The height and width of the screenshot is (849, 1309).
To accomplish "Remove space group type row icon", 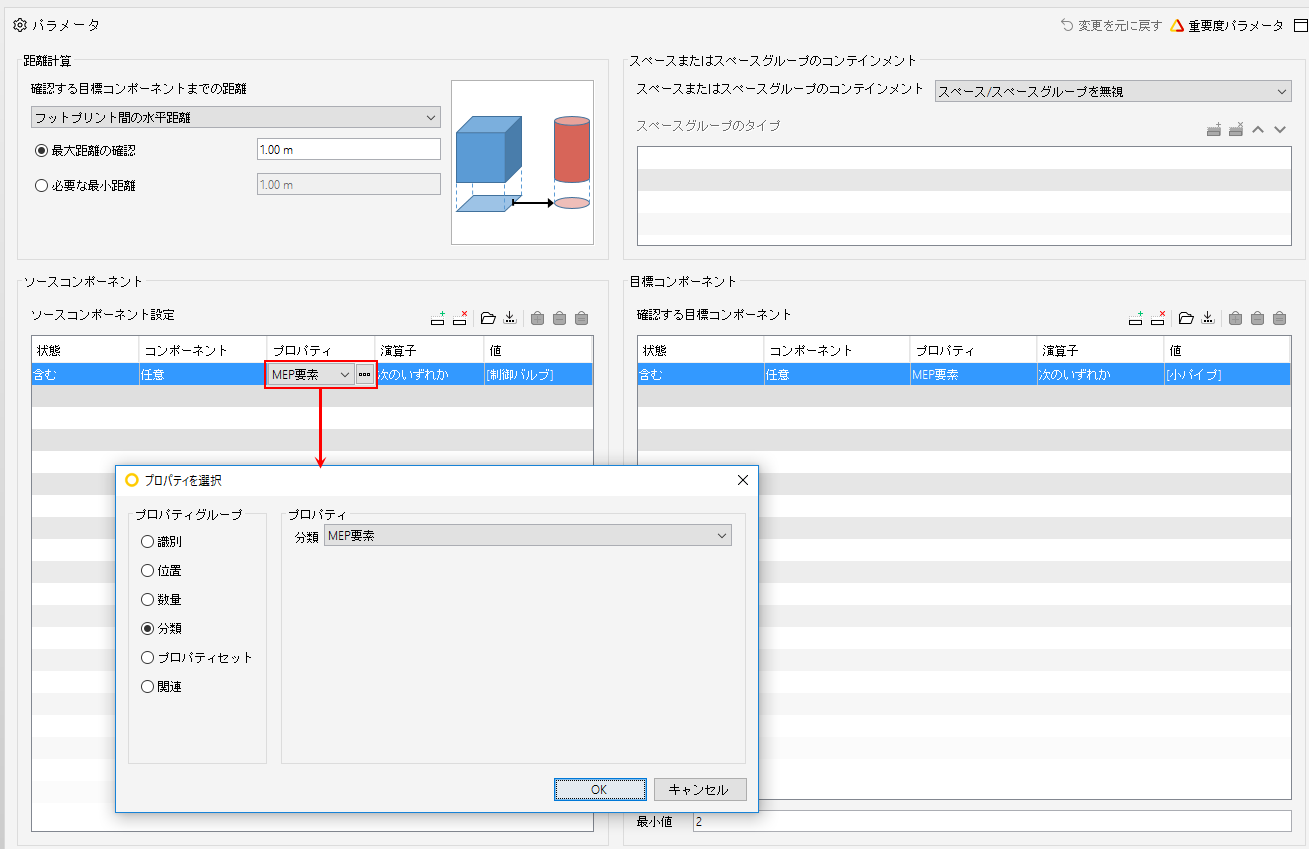I will pos(1236,130).
